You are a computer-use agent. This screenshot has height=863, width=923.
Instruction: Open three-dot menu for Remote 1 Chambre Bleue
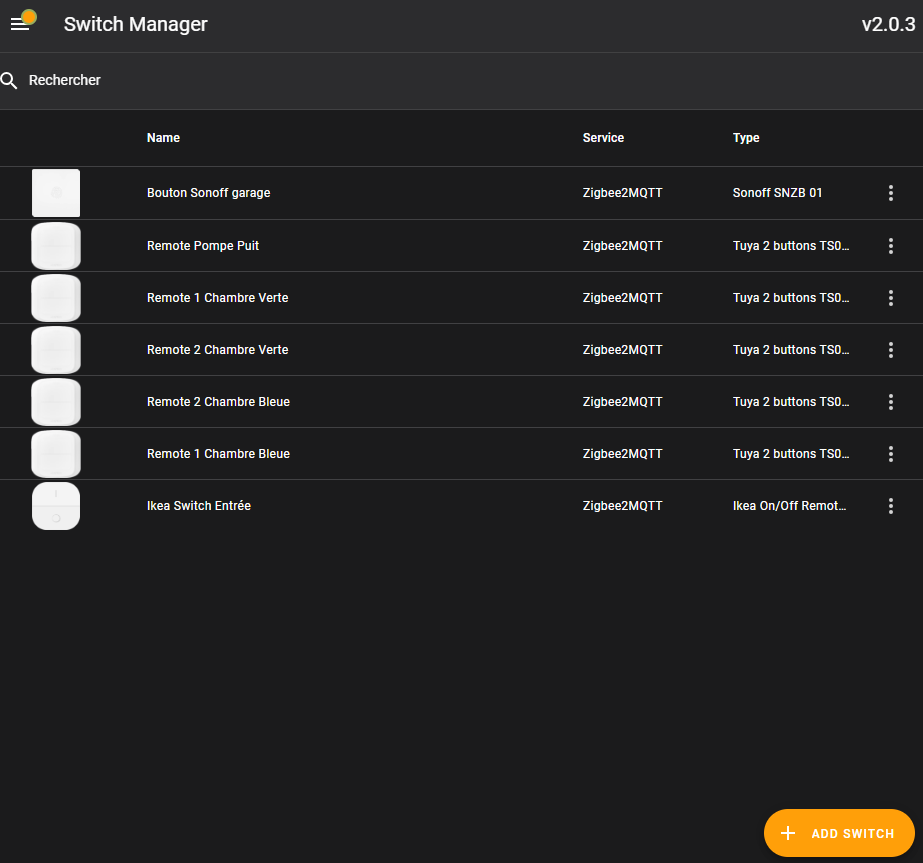tap(890, 454)
